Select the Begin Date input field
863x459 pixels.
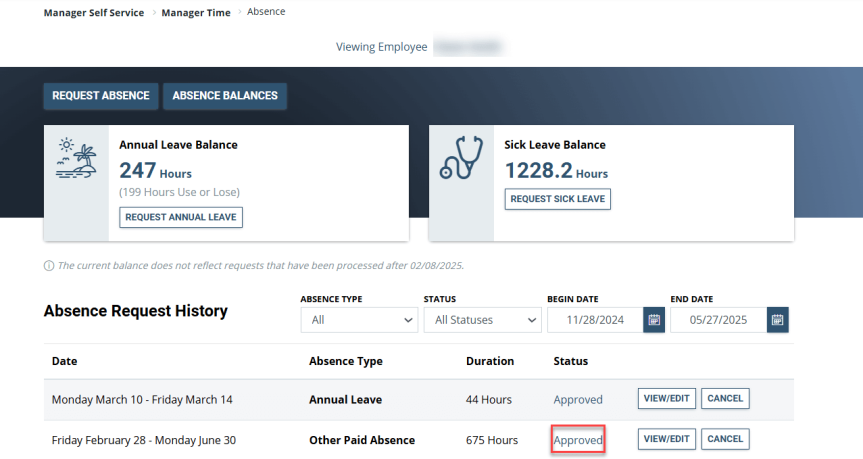point(594,320)
